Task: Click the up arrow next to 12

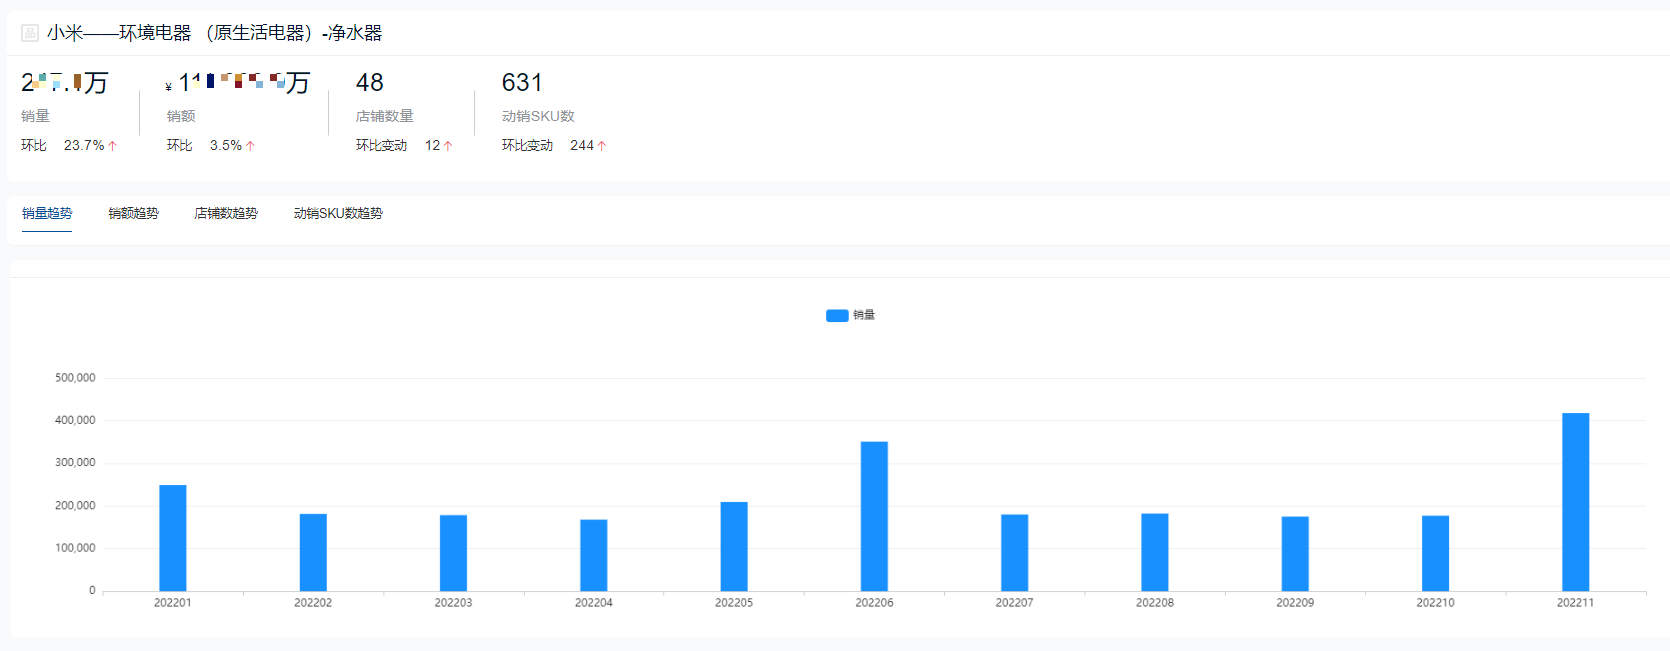Action: [x=448, y=146]
